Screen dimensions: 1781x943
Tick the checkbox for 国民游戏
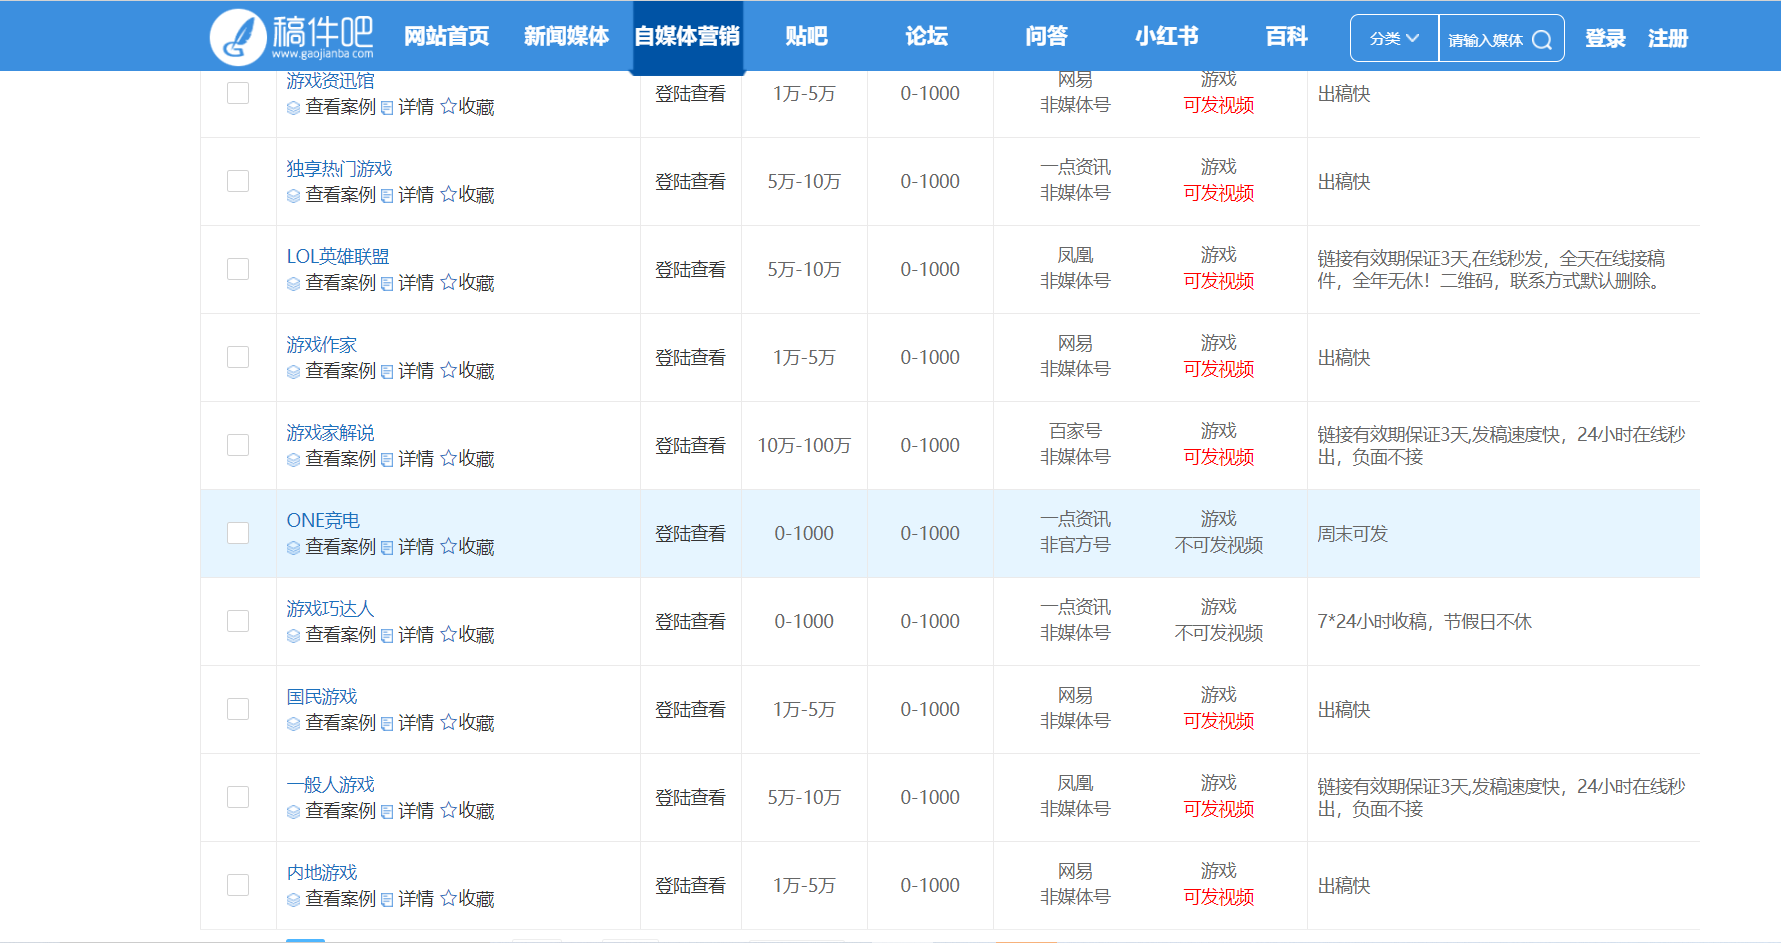(x=238, y=709)
